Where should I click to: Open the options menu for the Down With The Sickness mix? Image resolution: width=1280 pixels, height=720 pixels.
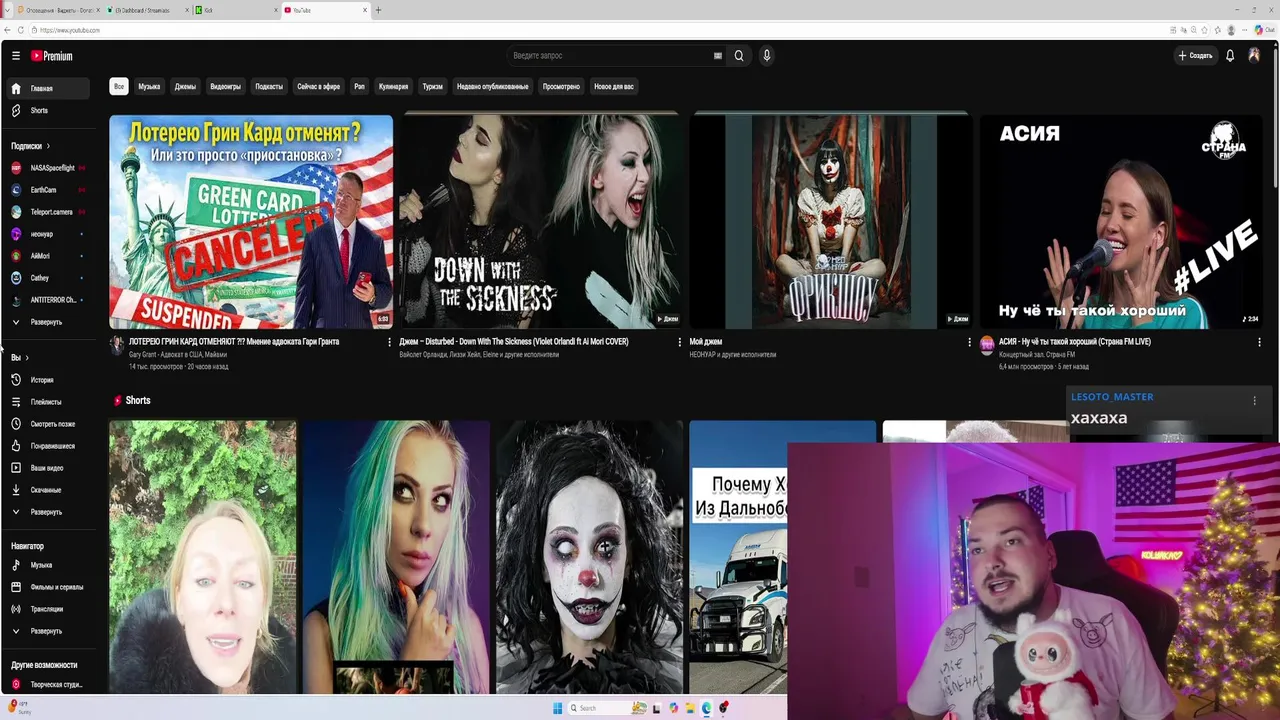coord(679,342)
